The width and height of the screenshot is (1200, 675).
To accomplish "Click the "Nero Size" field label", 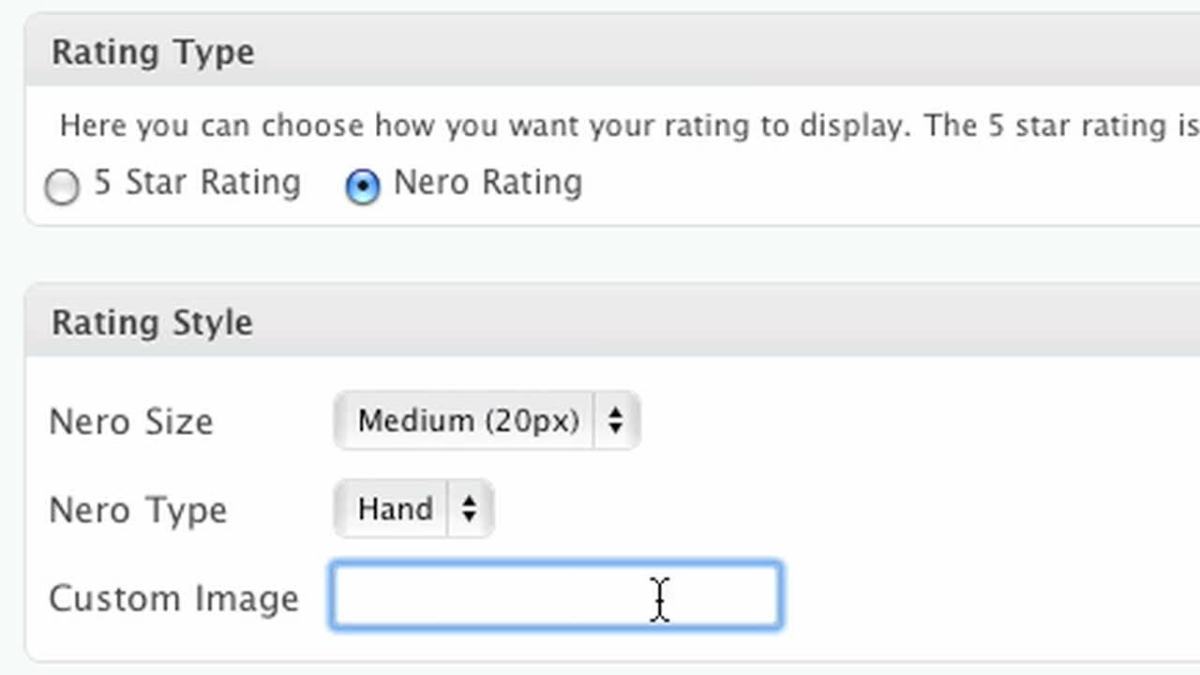I will [131, 422].
